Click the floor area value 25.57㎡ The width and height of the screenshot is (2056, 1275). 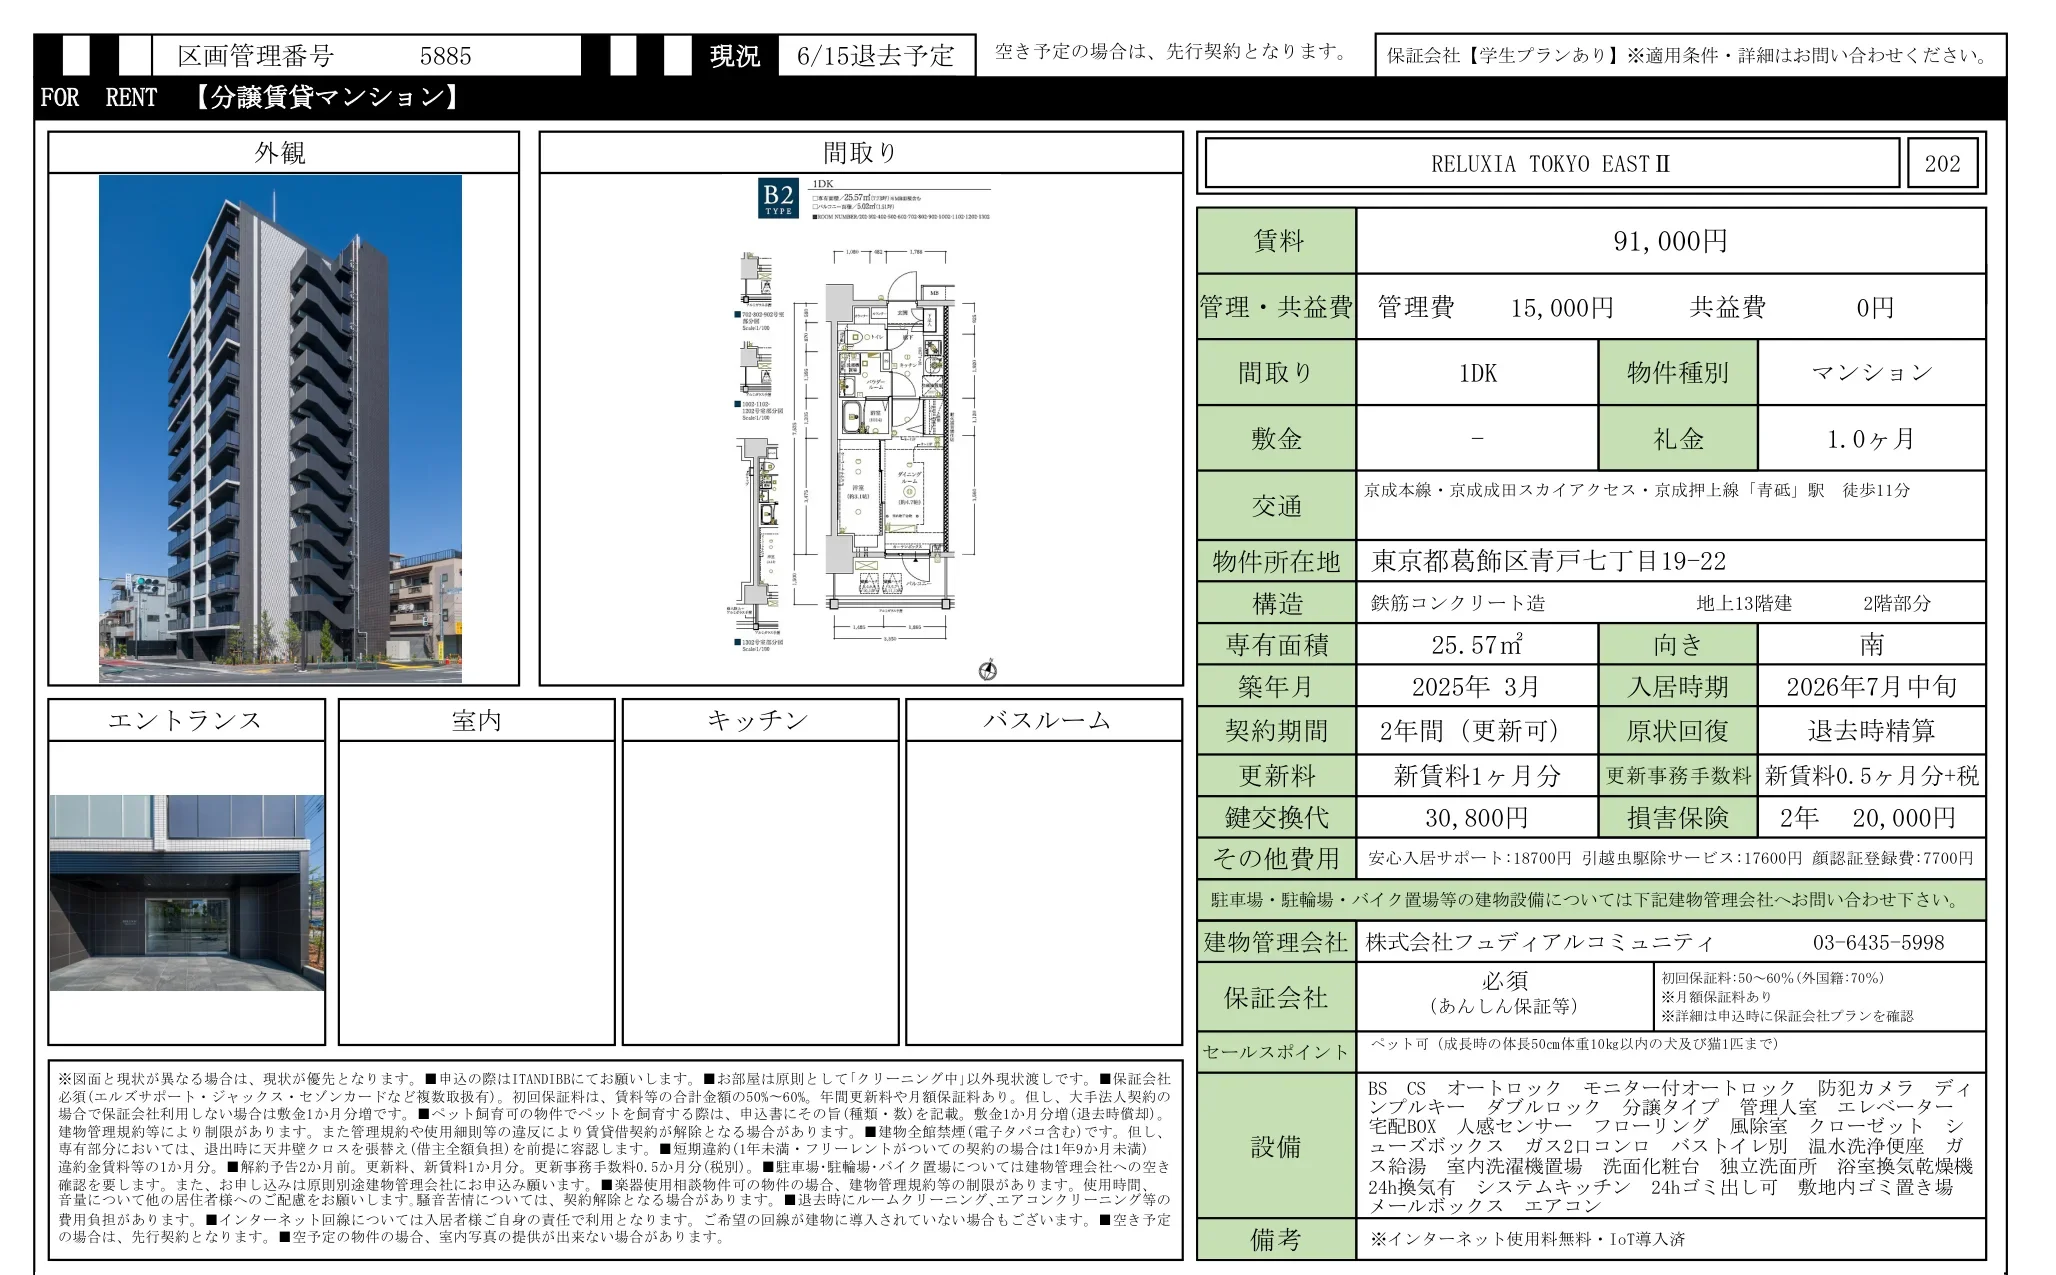[x=1477, y=645]
